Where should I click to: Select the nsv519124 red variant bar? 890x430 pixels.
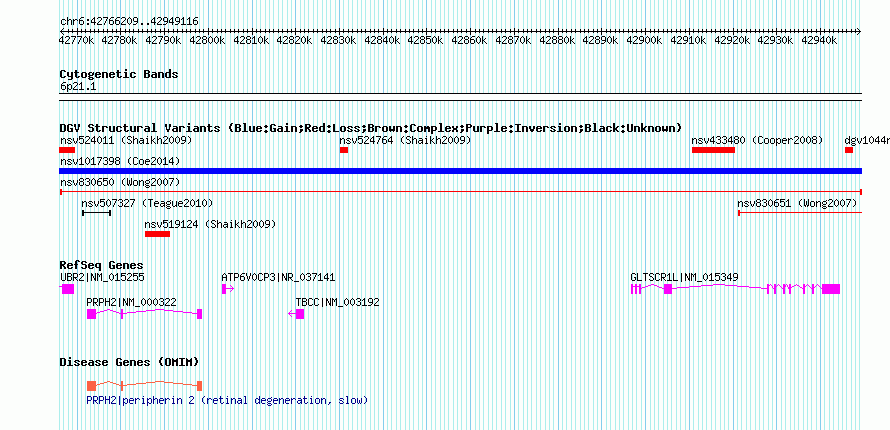point(157,234)
